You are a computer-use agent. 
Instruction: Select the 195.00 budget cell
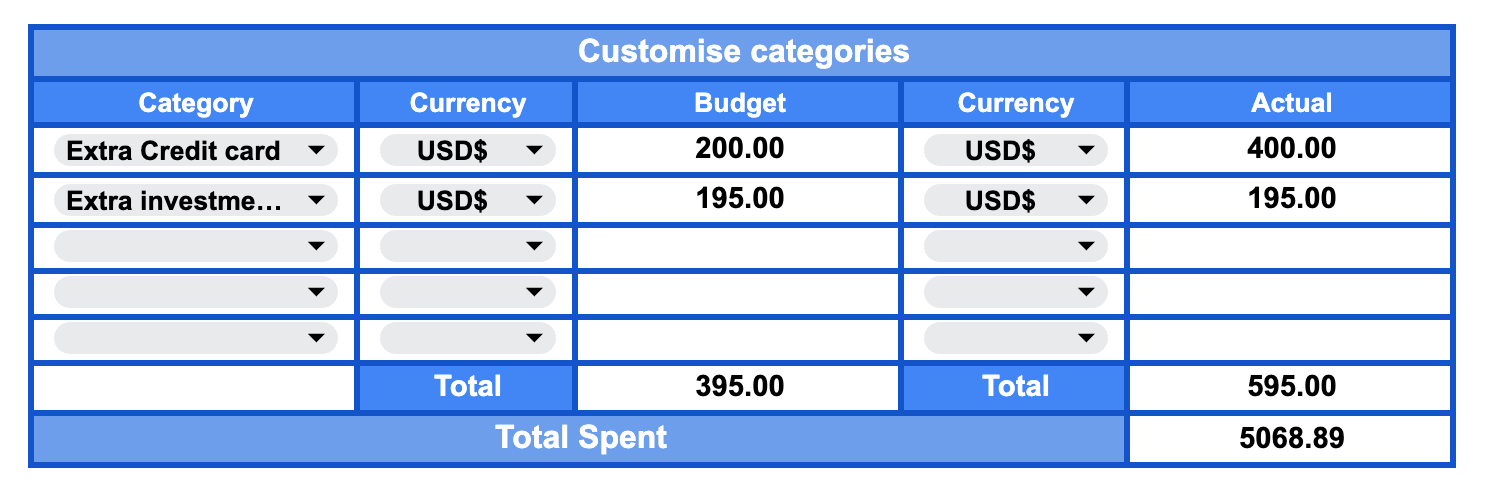pyautogui.click(x=740, y=199)
